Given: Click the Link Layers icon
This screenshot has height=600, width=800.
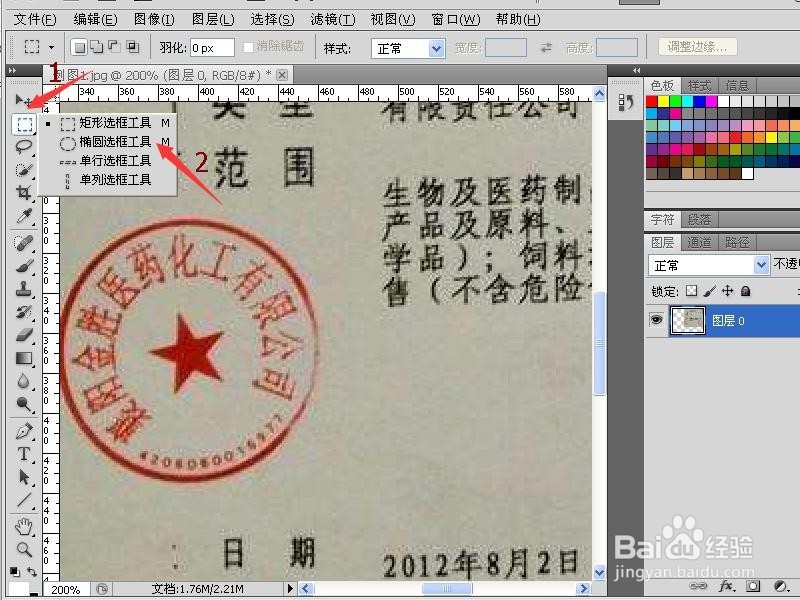Looking at the screenshot, I should tap(698, 586).
